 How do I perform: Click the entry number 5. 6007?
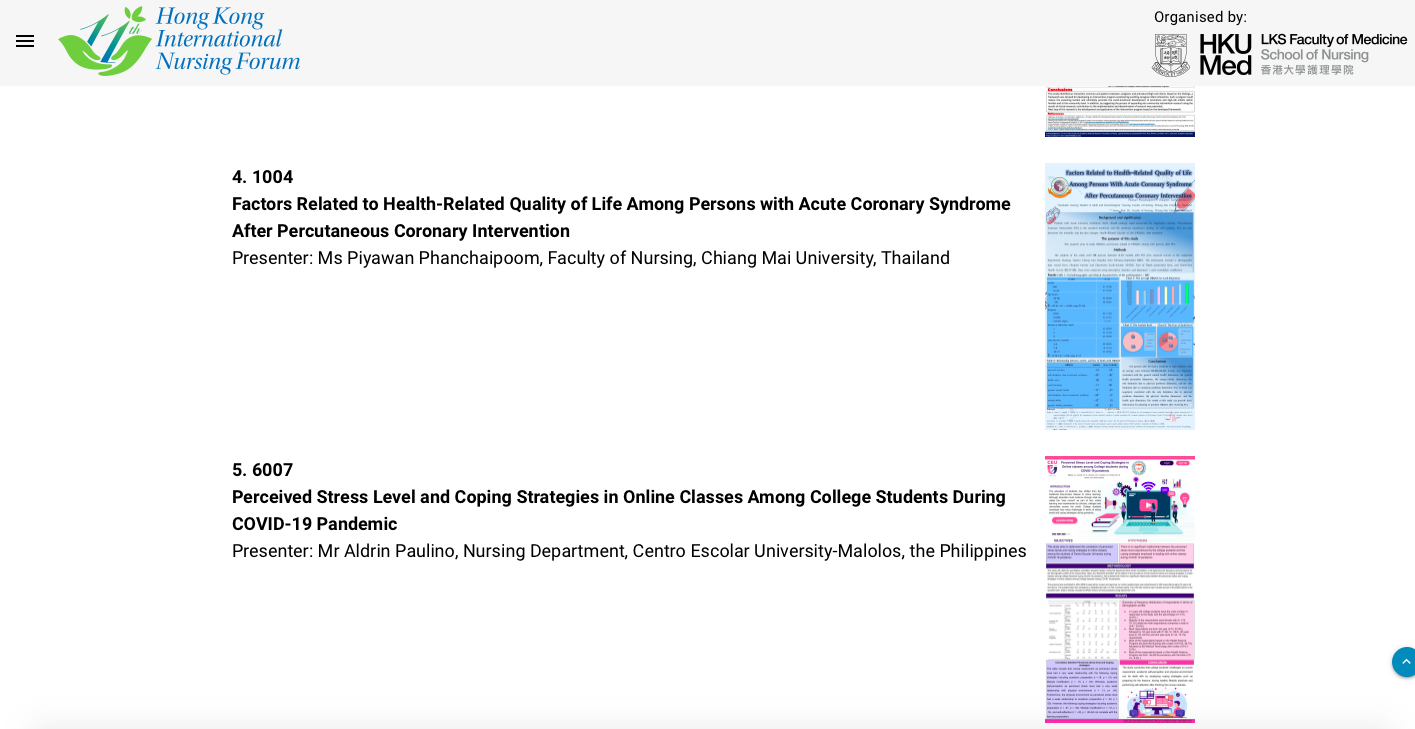point(262,470)
